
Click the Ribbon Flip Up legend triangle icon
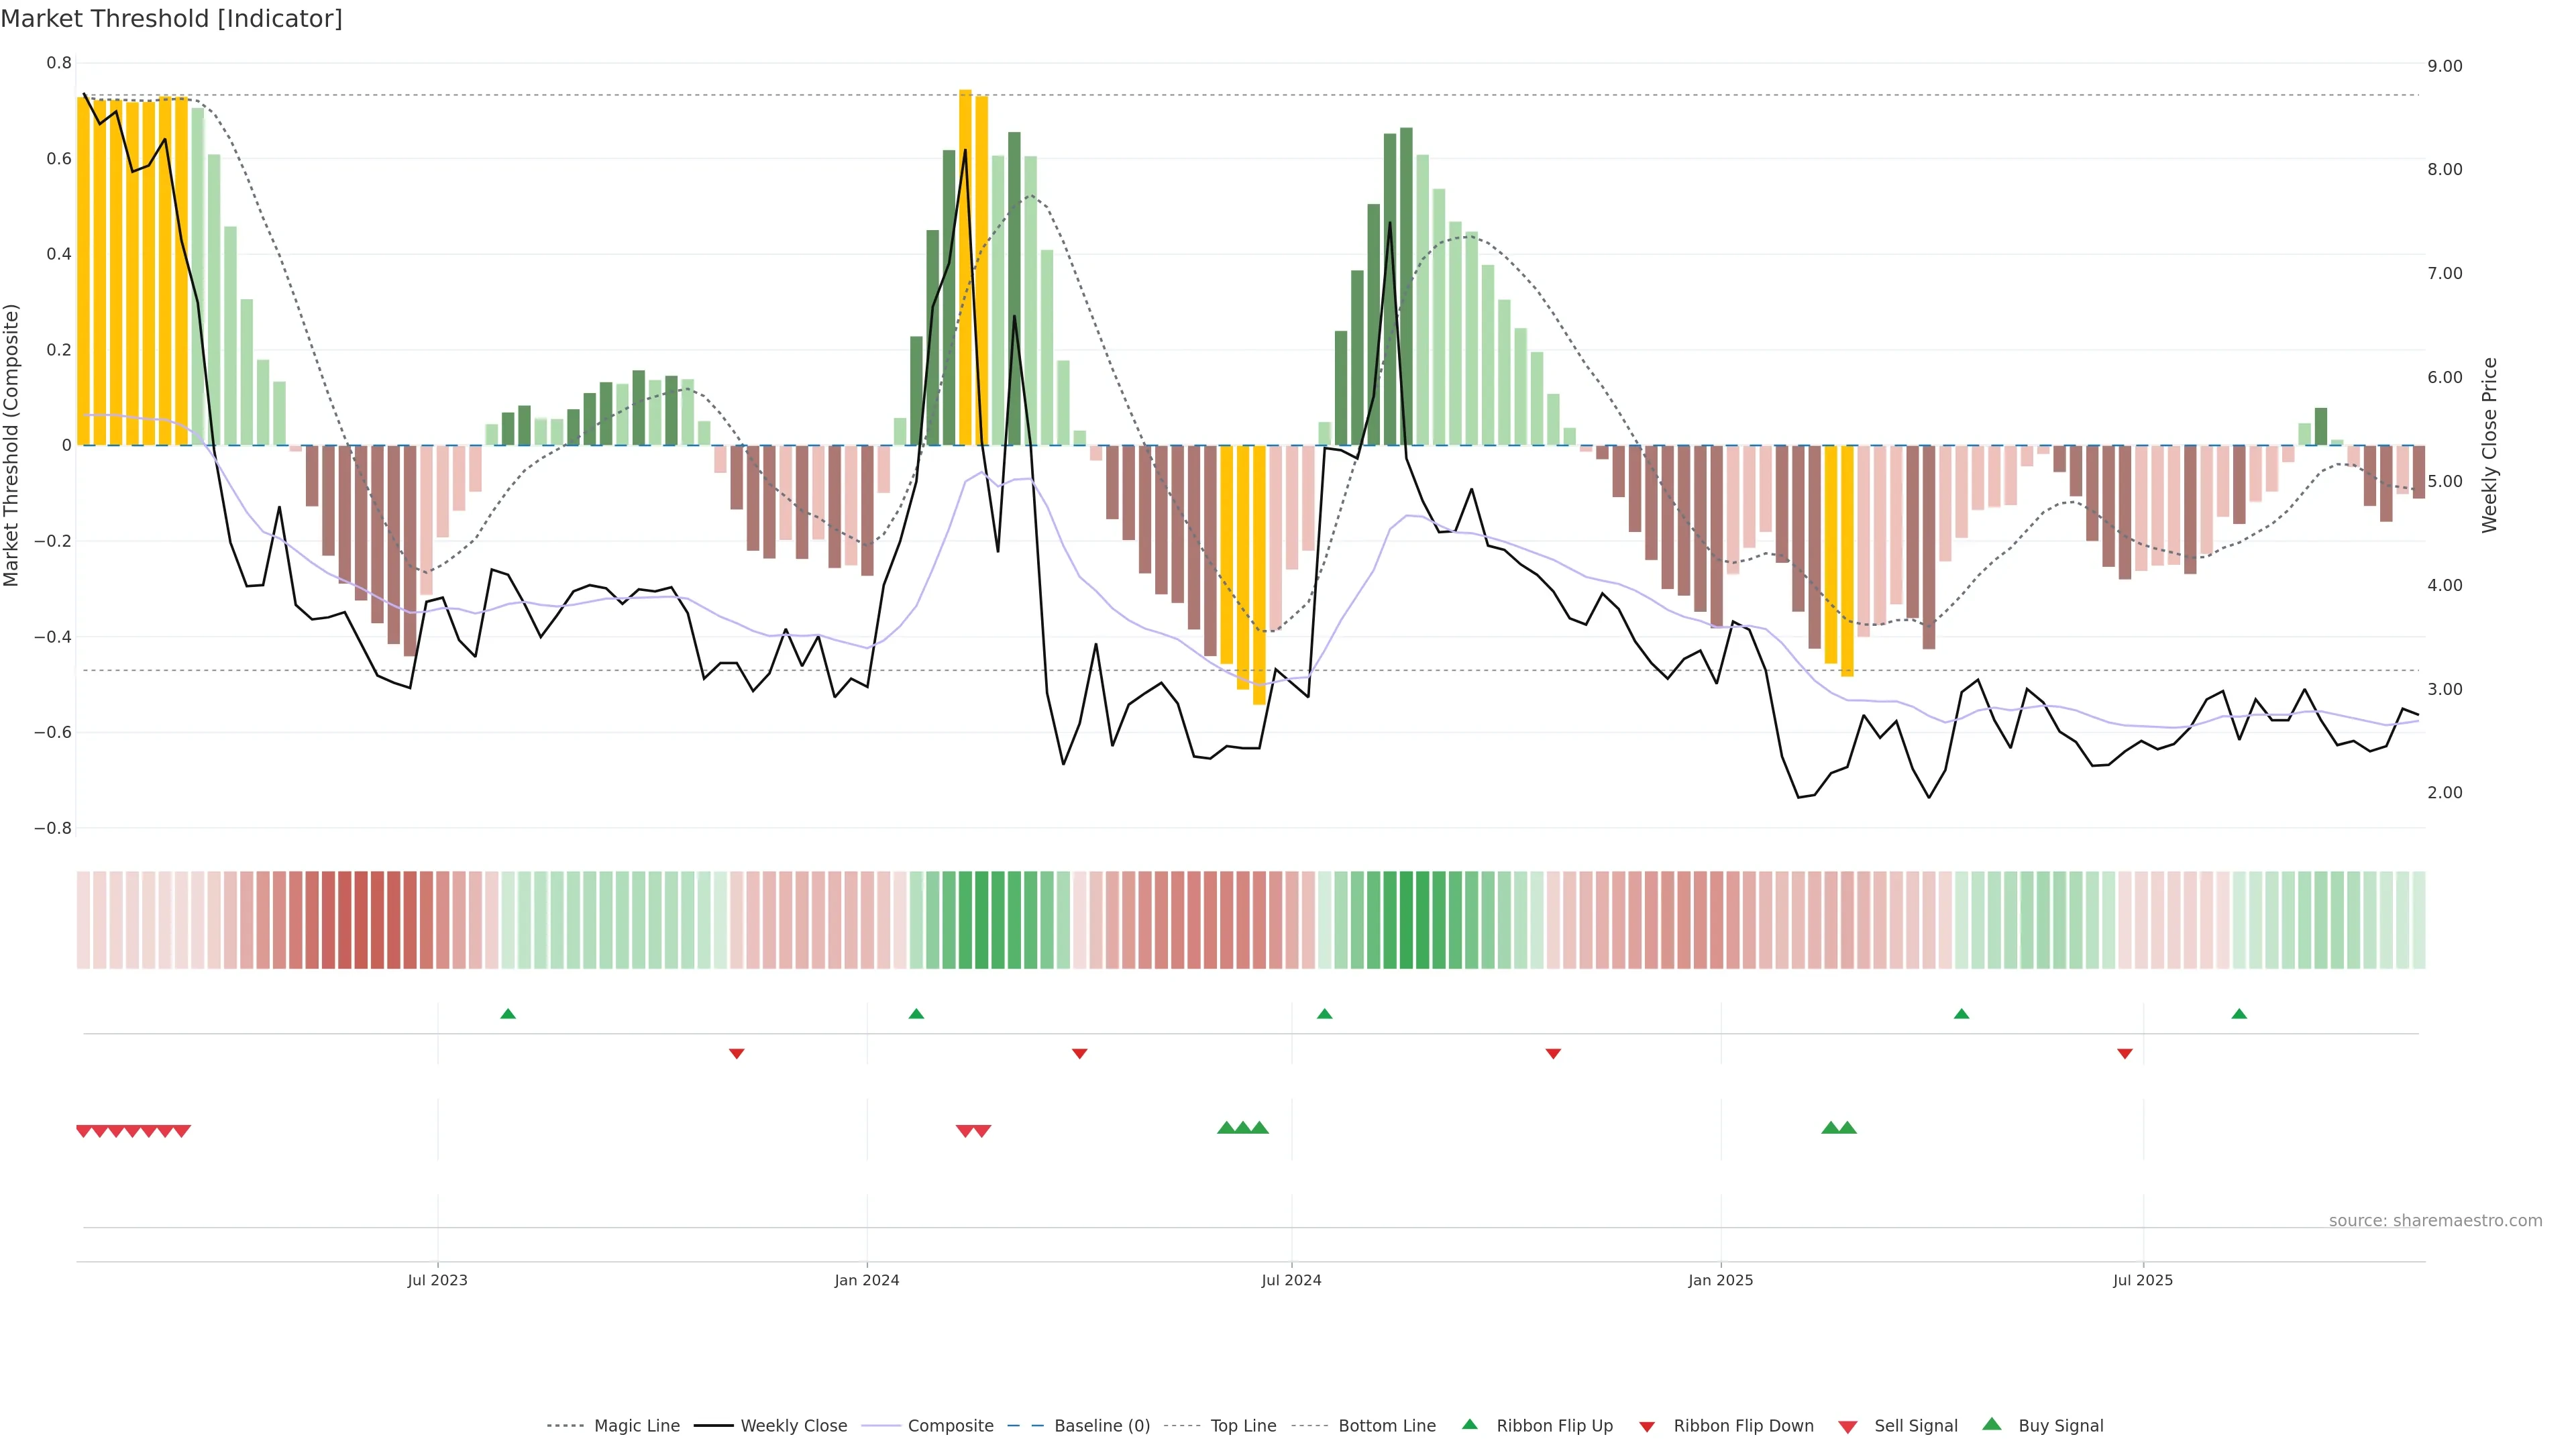(1469, 1424)
